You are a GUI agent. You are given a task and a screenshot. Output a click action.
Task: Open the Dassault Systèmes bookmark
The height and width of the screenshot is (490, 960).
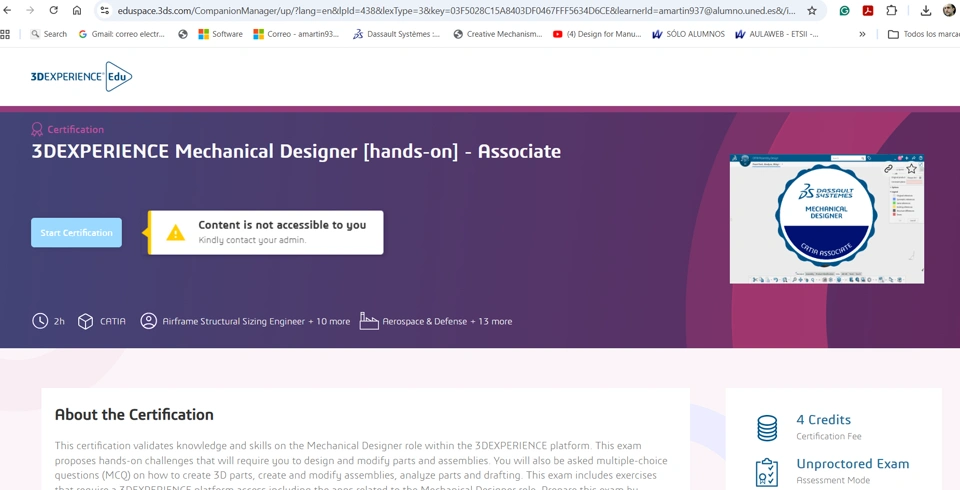coord(396,34)
